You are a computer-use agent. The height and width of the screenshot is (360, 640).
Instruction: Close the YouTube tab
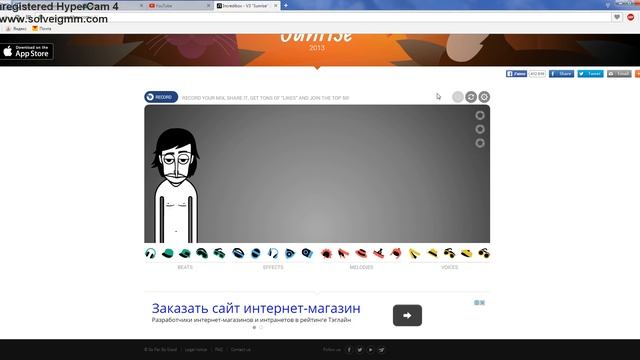pos(209,6)
